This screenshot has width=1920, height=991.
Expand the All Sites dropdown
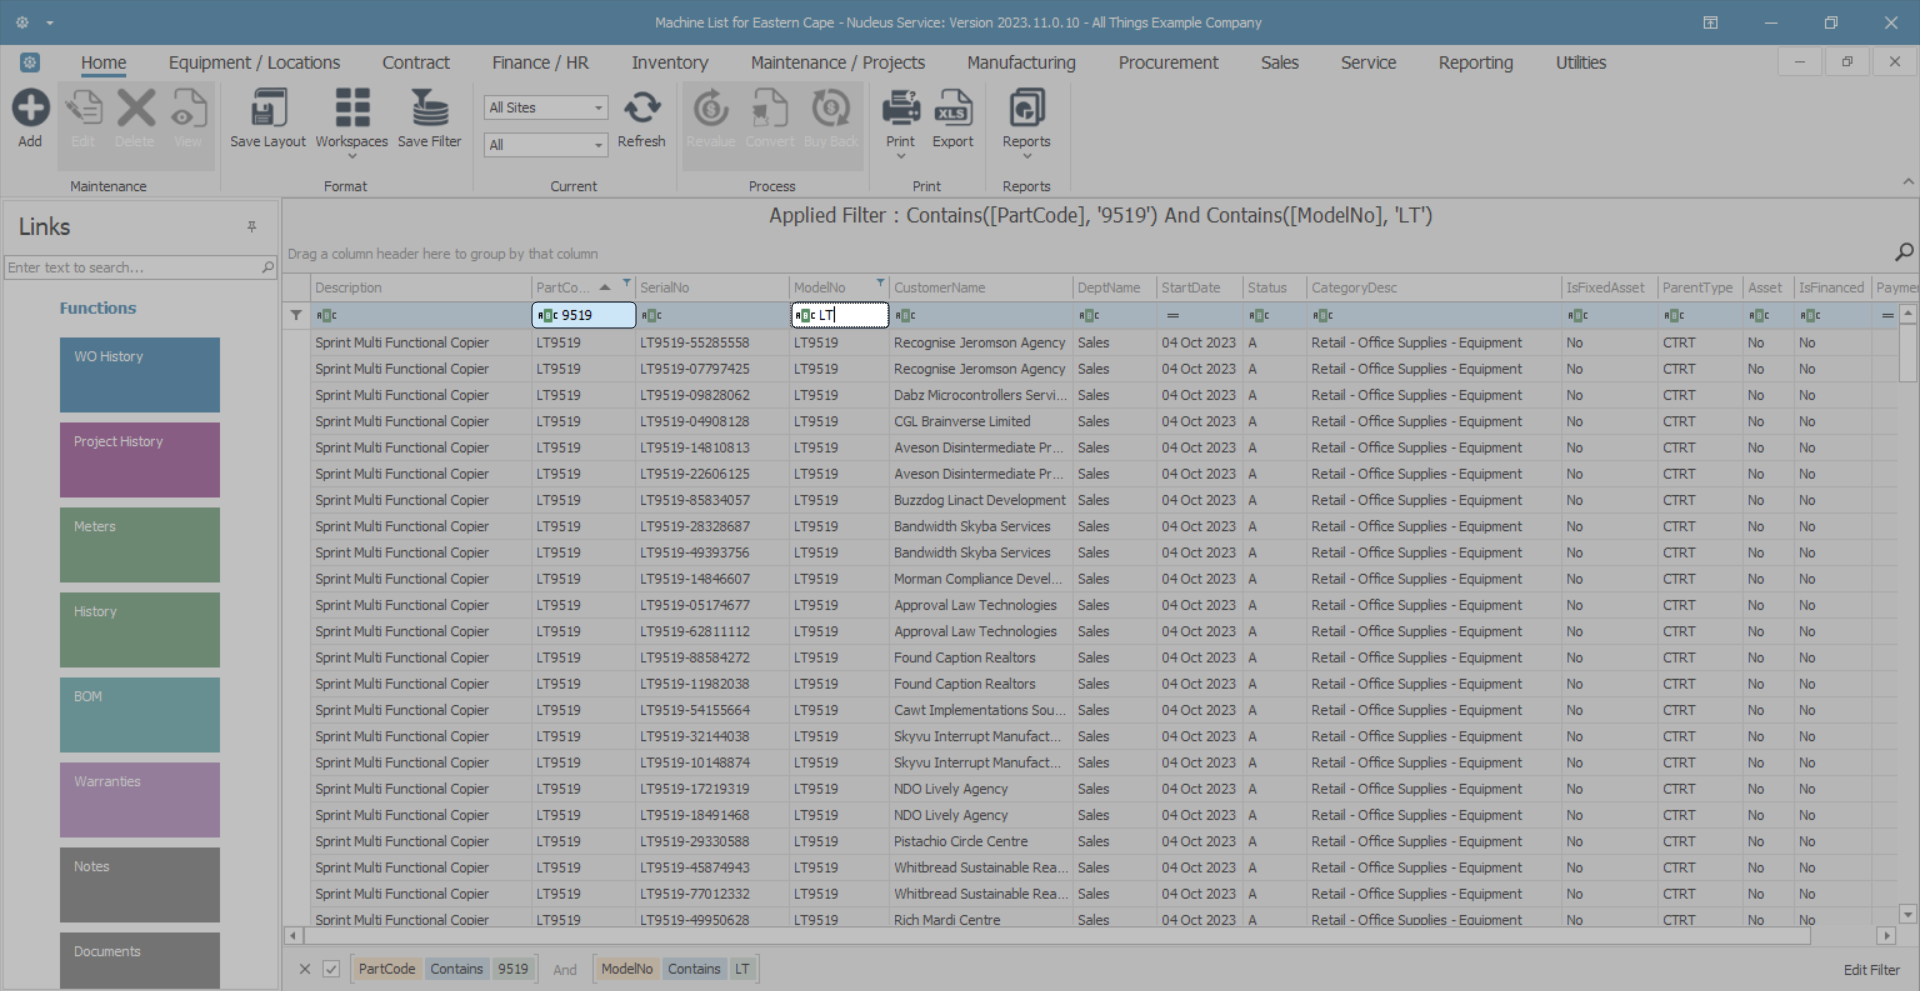598,108
